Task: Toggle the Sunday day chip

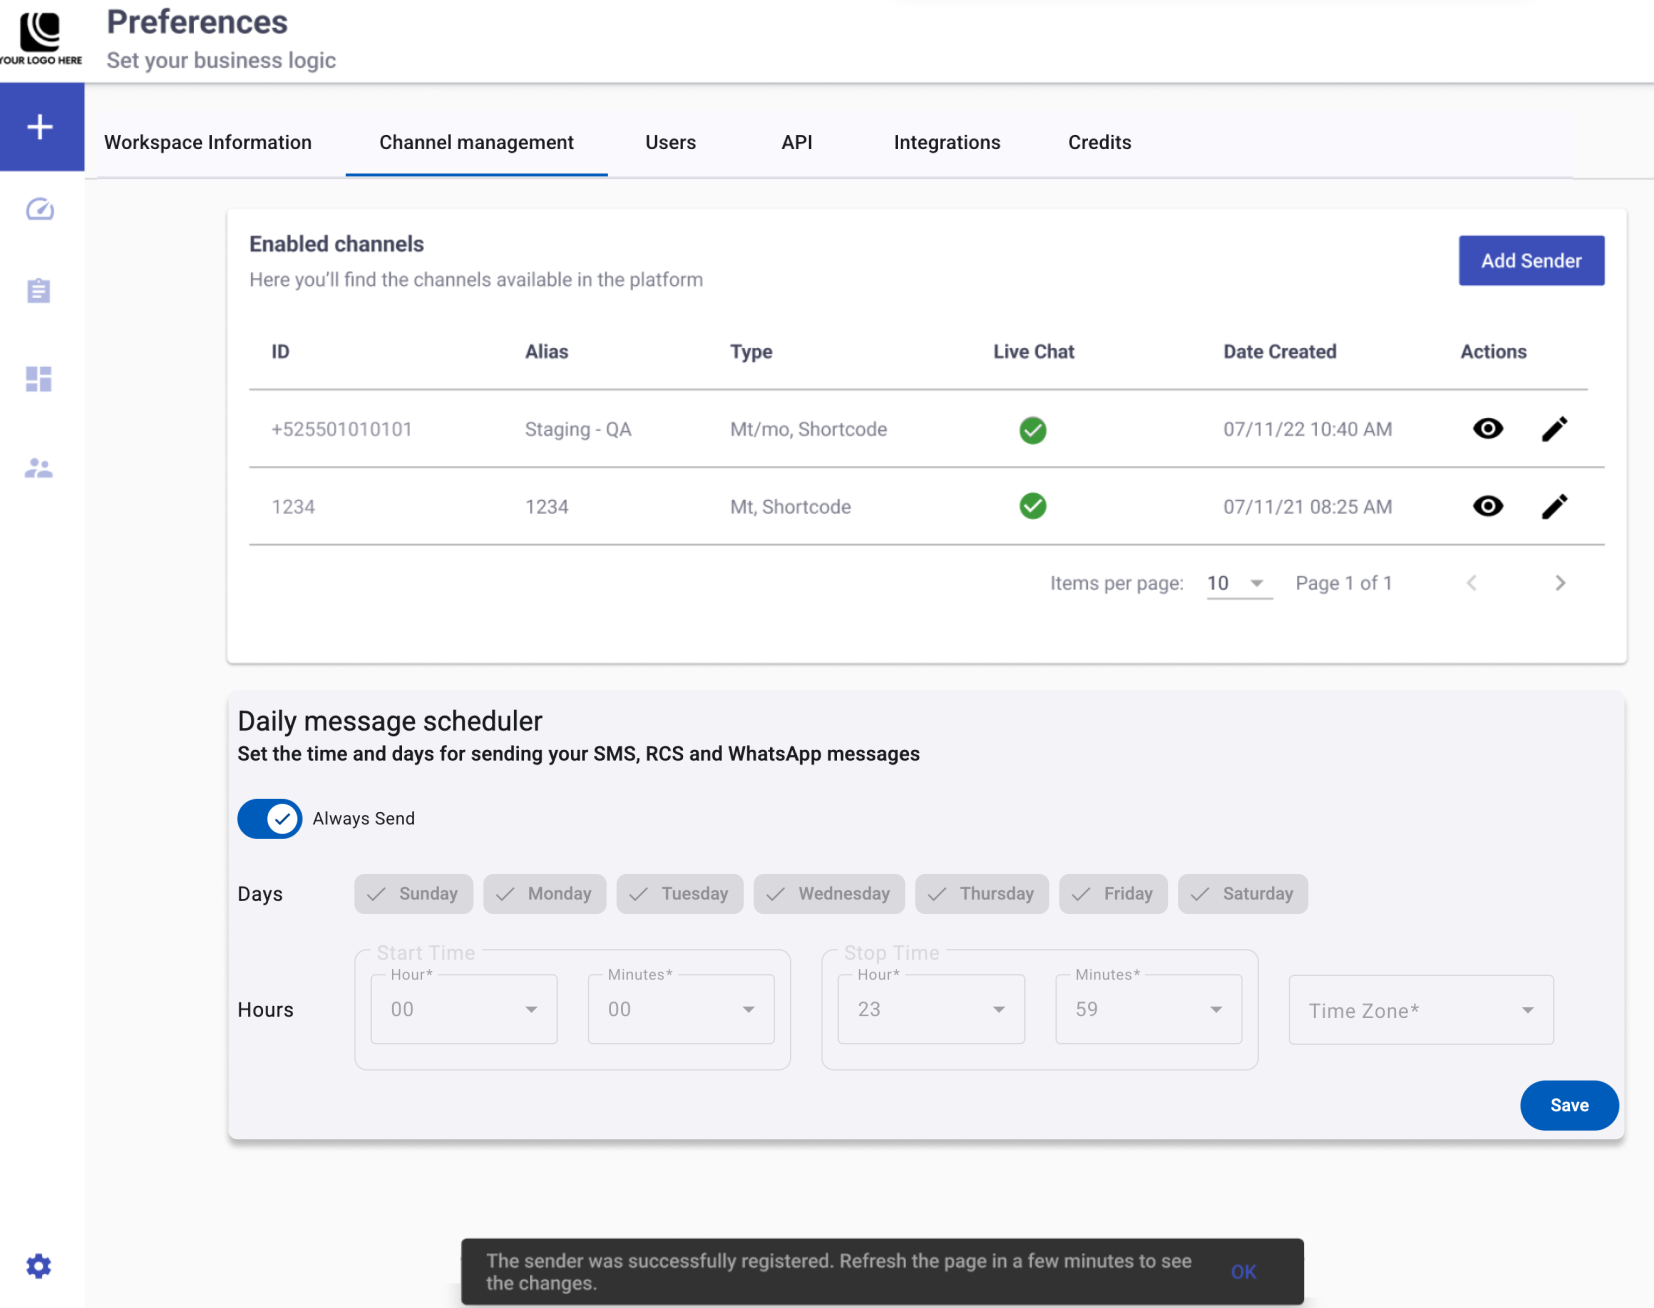Action: pyautogui.click(x=414, y=894)
